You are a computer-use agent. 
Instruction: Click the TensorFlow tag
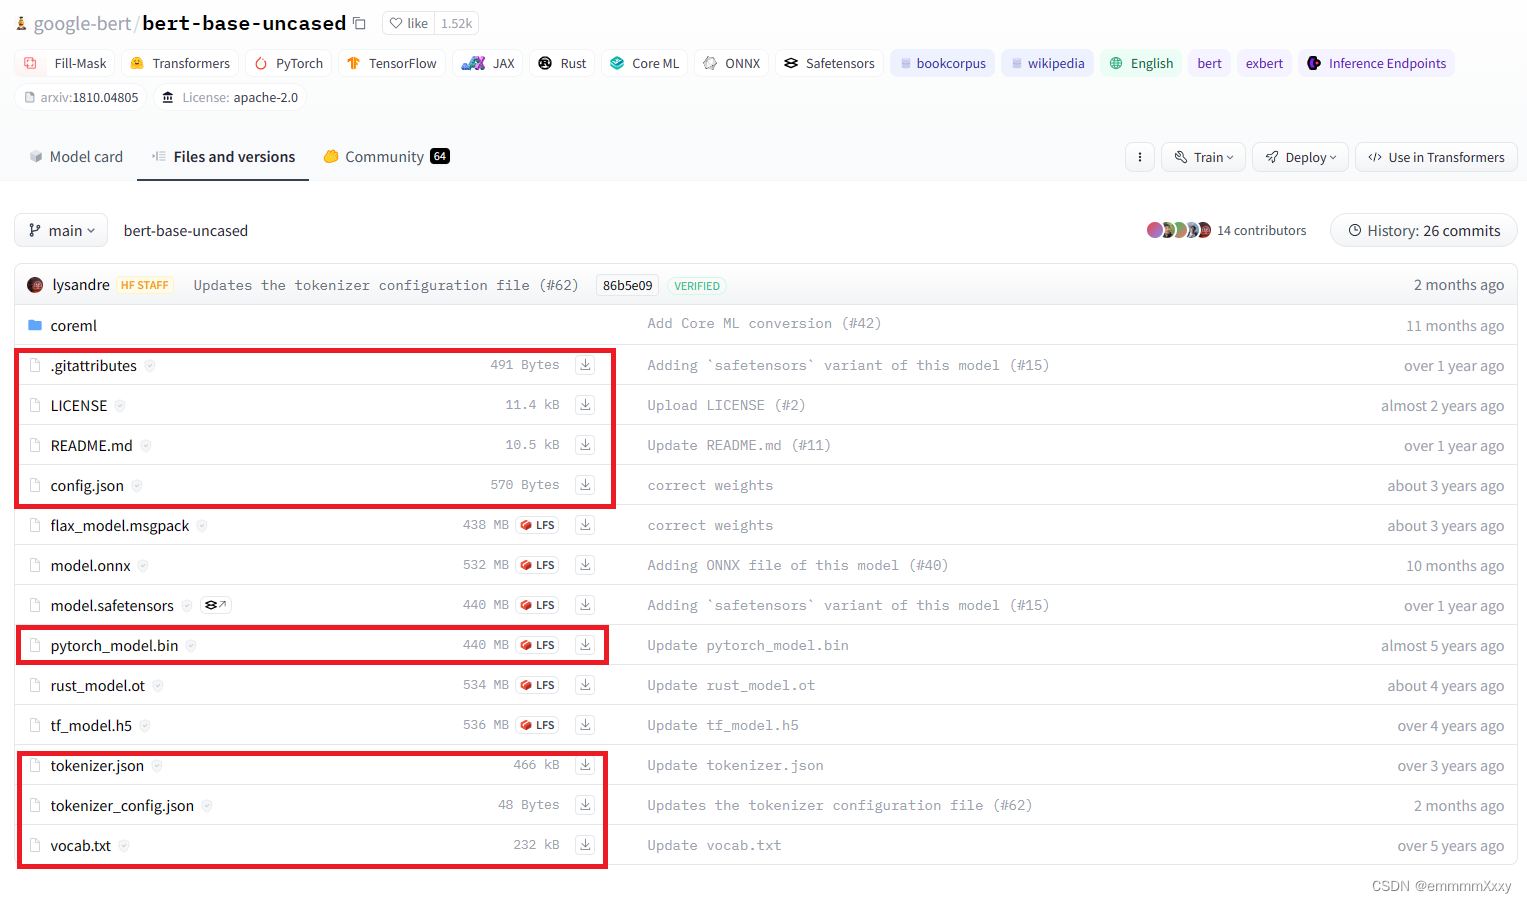point(392,63)
